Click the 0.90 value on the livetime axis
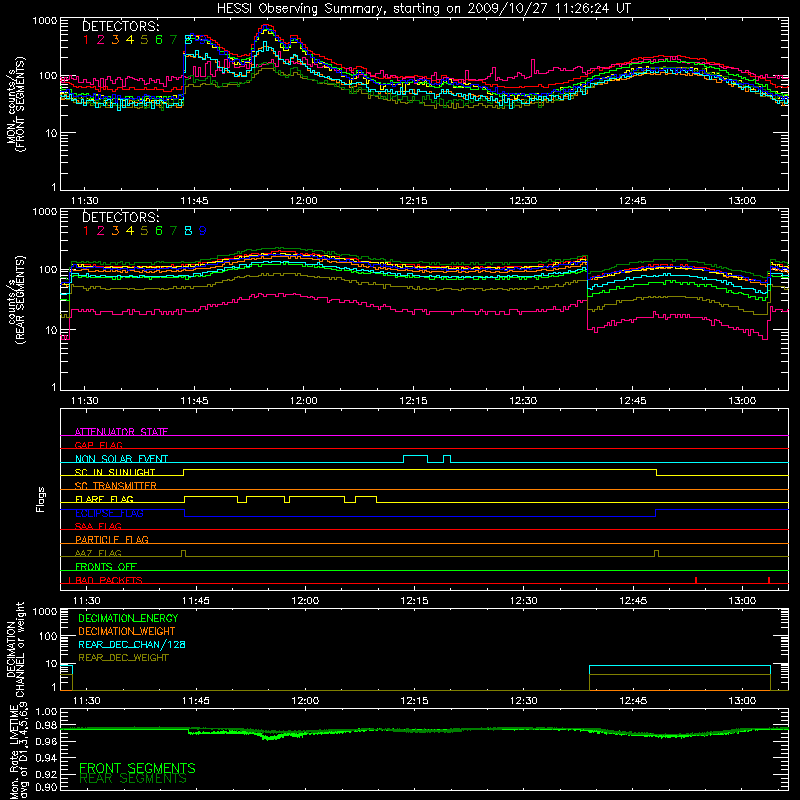 click(47, 788)
